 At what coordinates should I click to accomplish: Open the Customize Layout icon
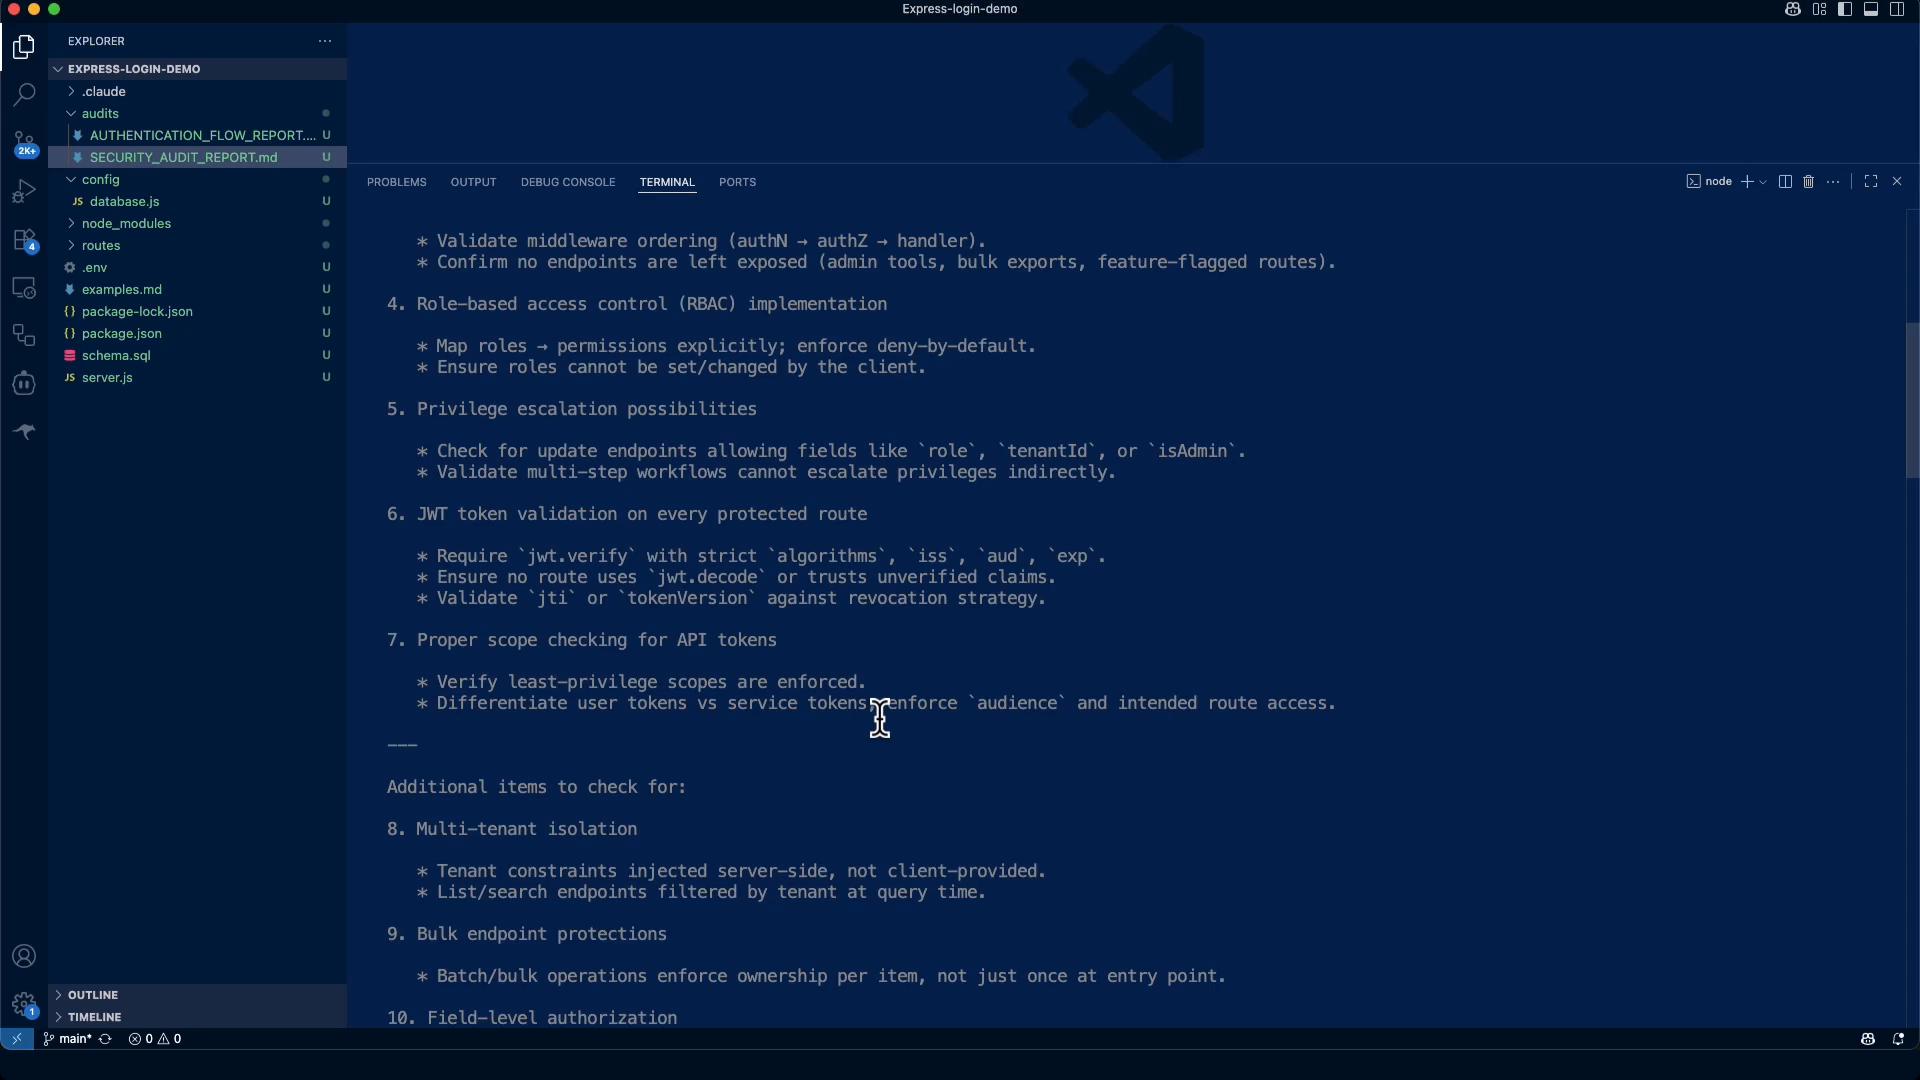coord(1819,9)
